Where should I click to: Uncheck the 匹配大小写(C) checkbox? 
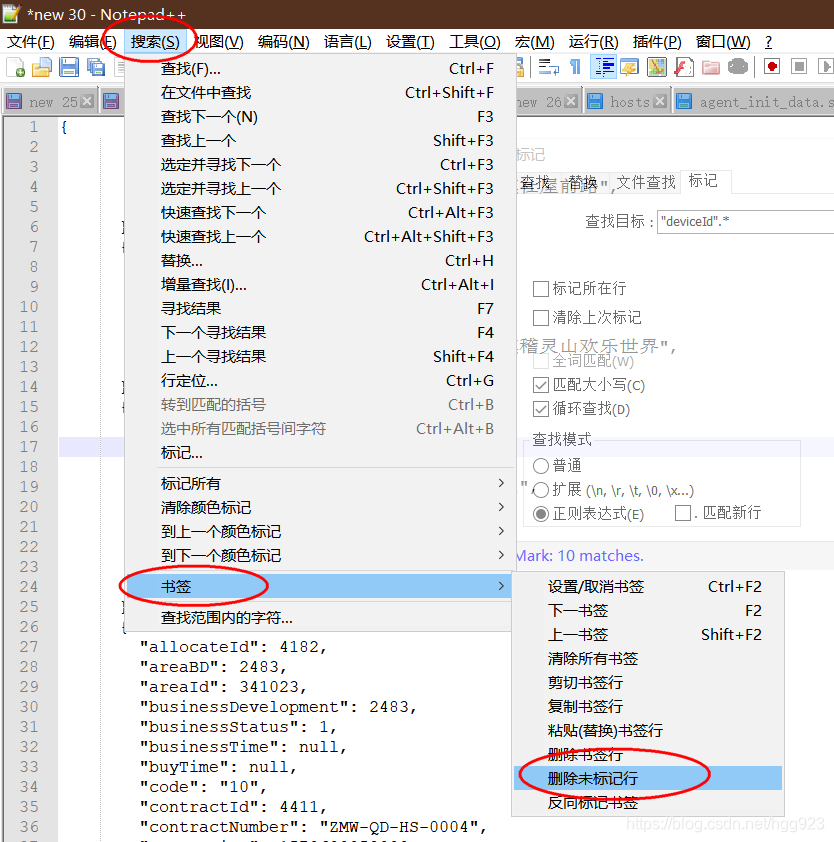(x=540, y=385)
